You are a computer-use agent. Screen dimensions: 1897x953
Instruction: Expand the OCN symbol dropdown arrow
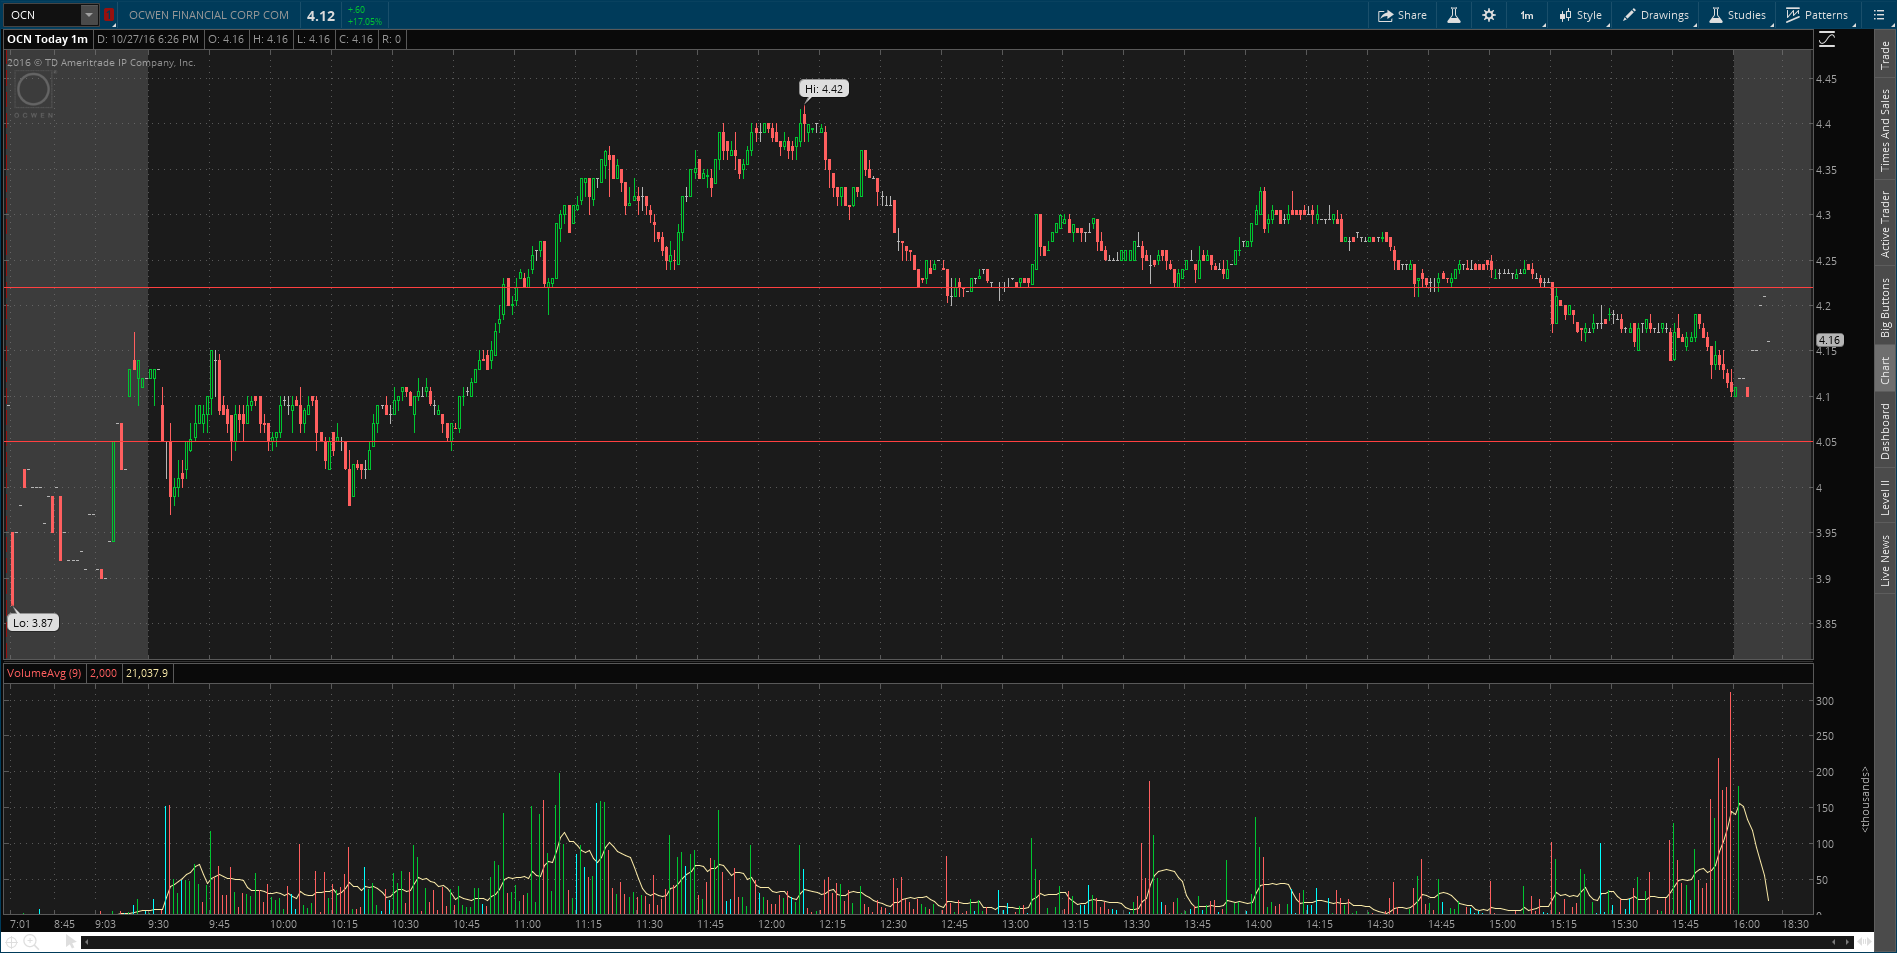[x=88, y=15]
